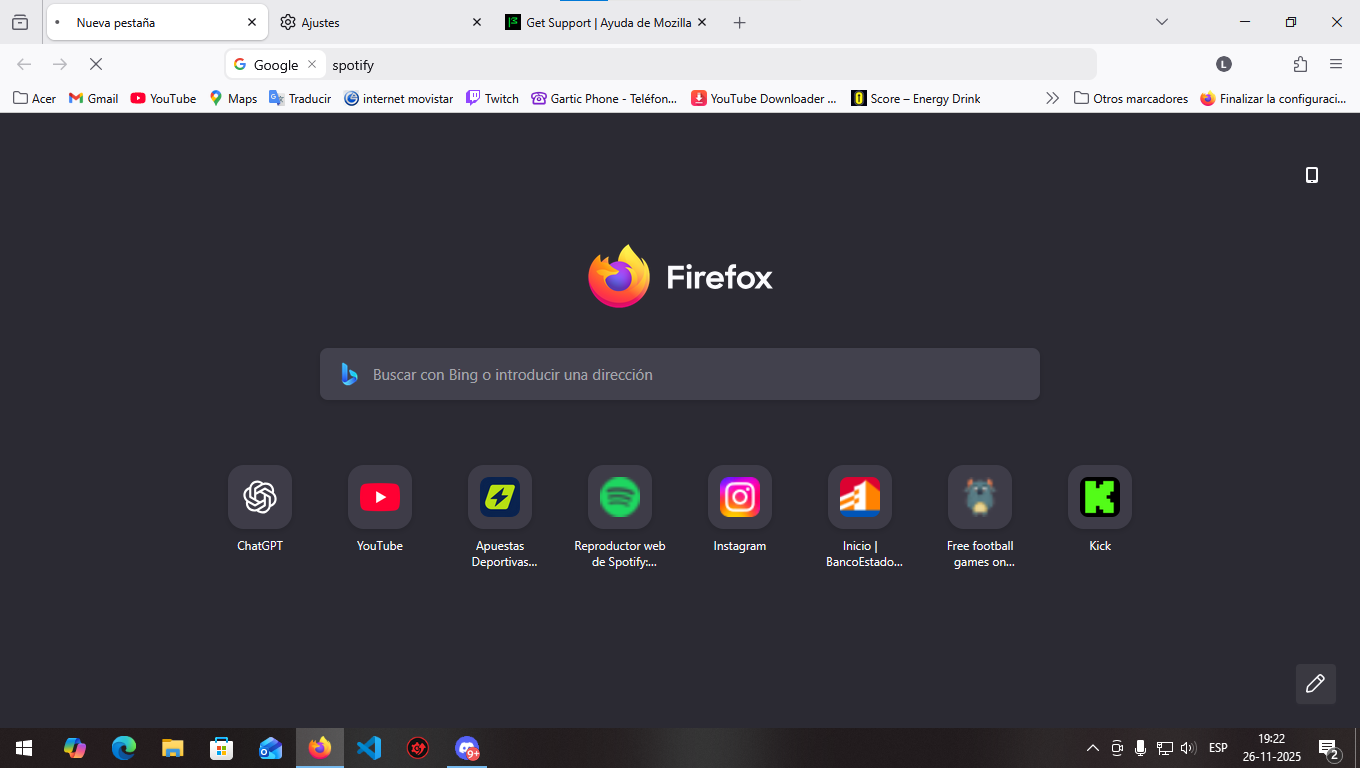Viewport: 1360px width, 768px height.
Task: Show more bookmarks with the chevron
Action: [1052, 98]
